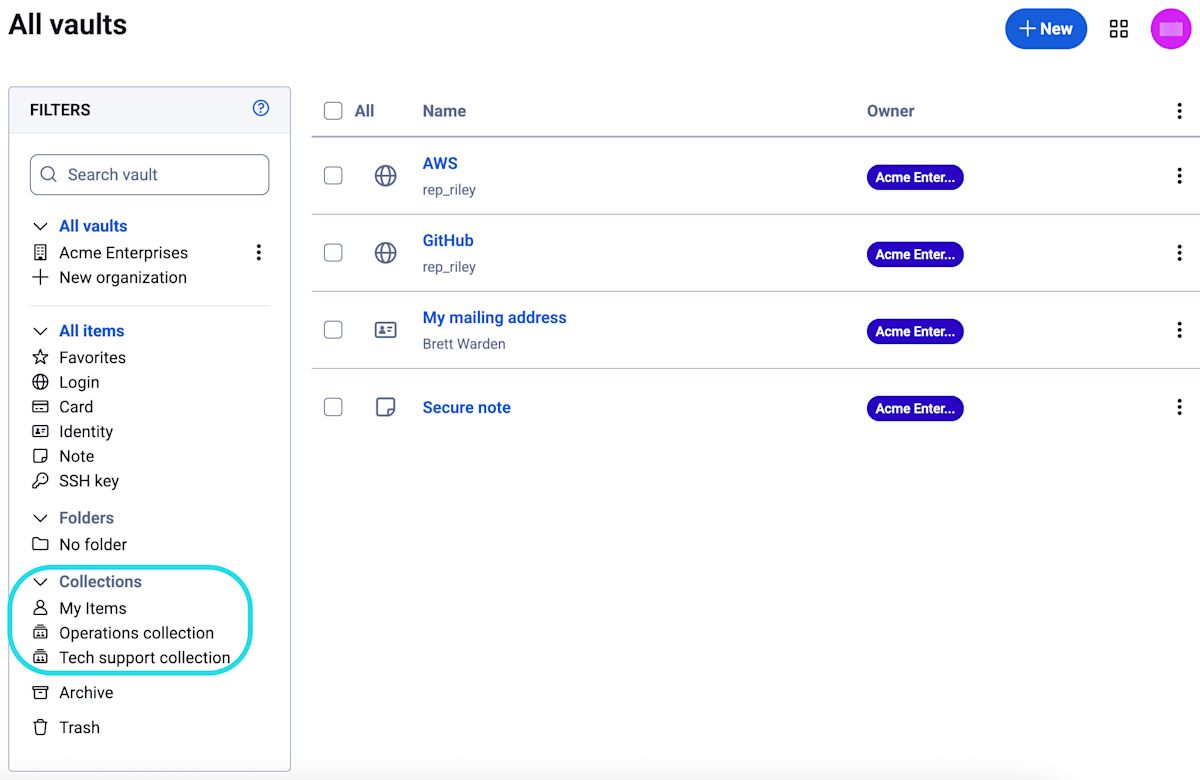Open the AWS item link
Image resolution: width=1200 pixels, height=780 pixels.
point(440,163)
